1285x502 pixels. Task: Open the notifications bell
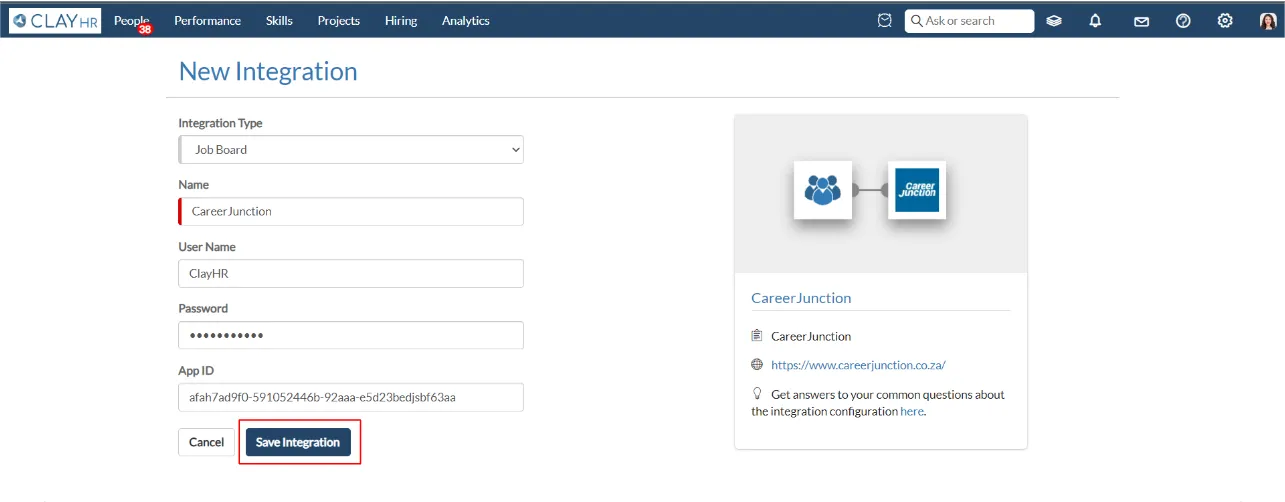(x=1096, y=21)
